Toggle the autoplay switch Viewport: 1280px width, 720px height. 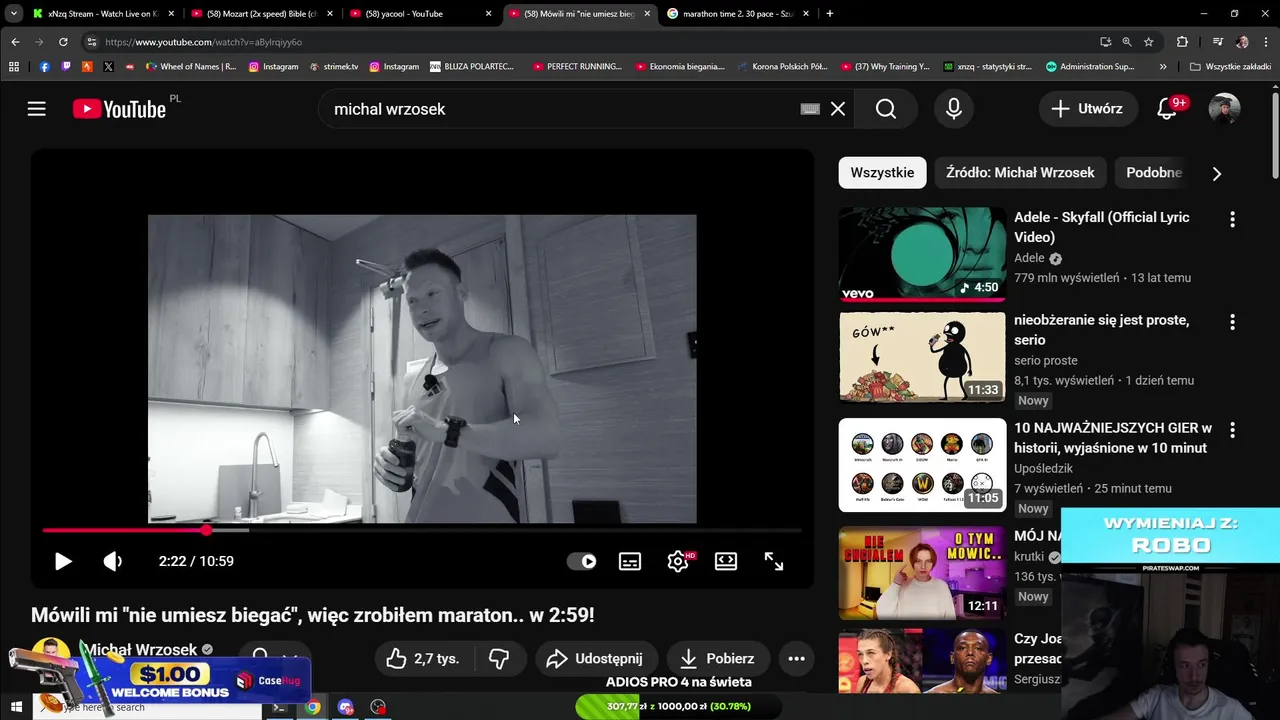pyautogui.click(x=582, y=561)
